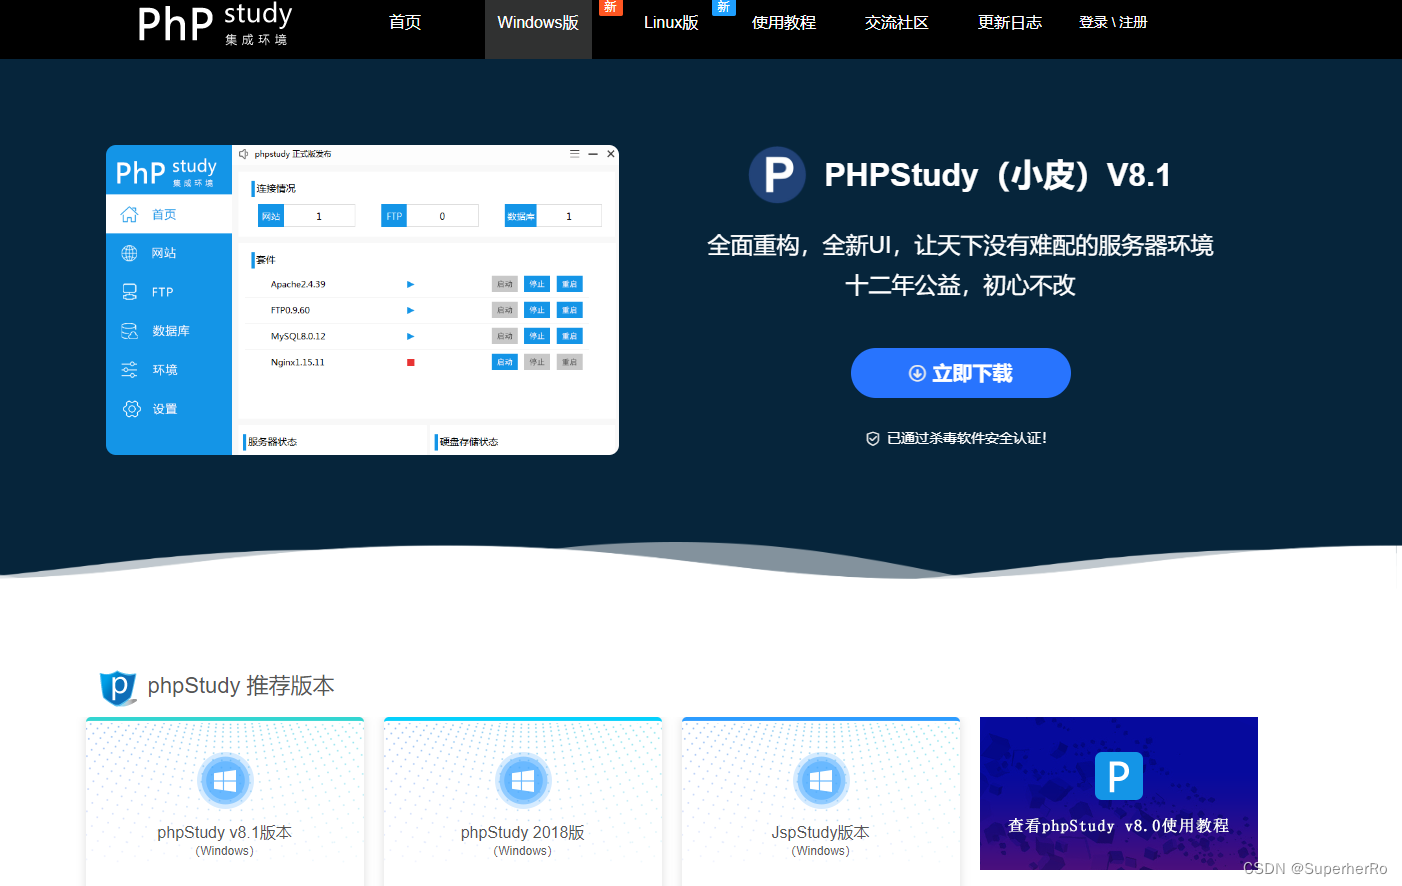Go to the 使用教程 navigation item
Screen dimensions: 1402x886
[x=784, y=22]
